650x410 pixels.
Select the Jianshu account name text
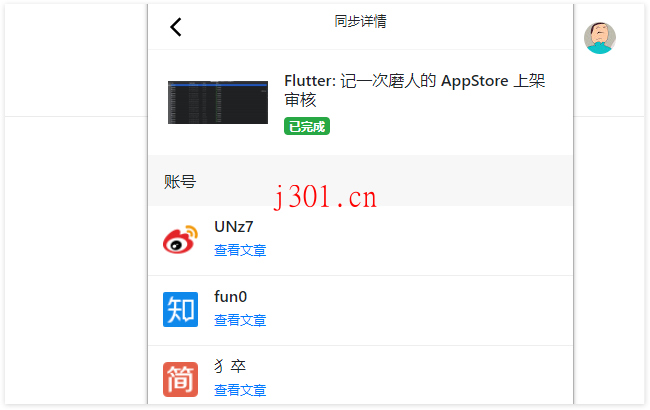click(230, 366)
